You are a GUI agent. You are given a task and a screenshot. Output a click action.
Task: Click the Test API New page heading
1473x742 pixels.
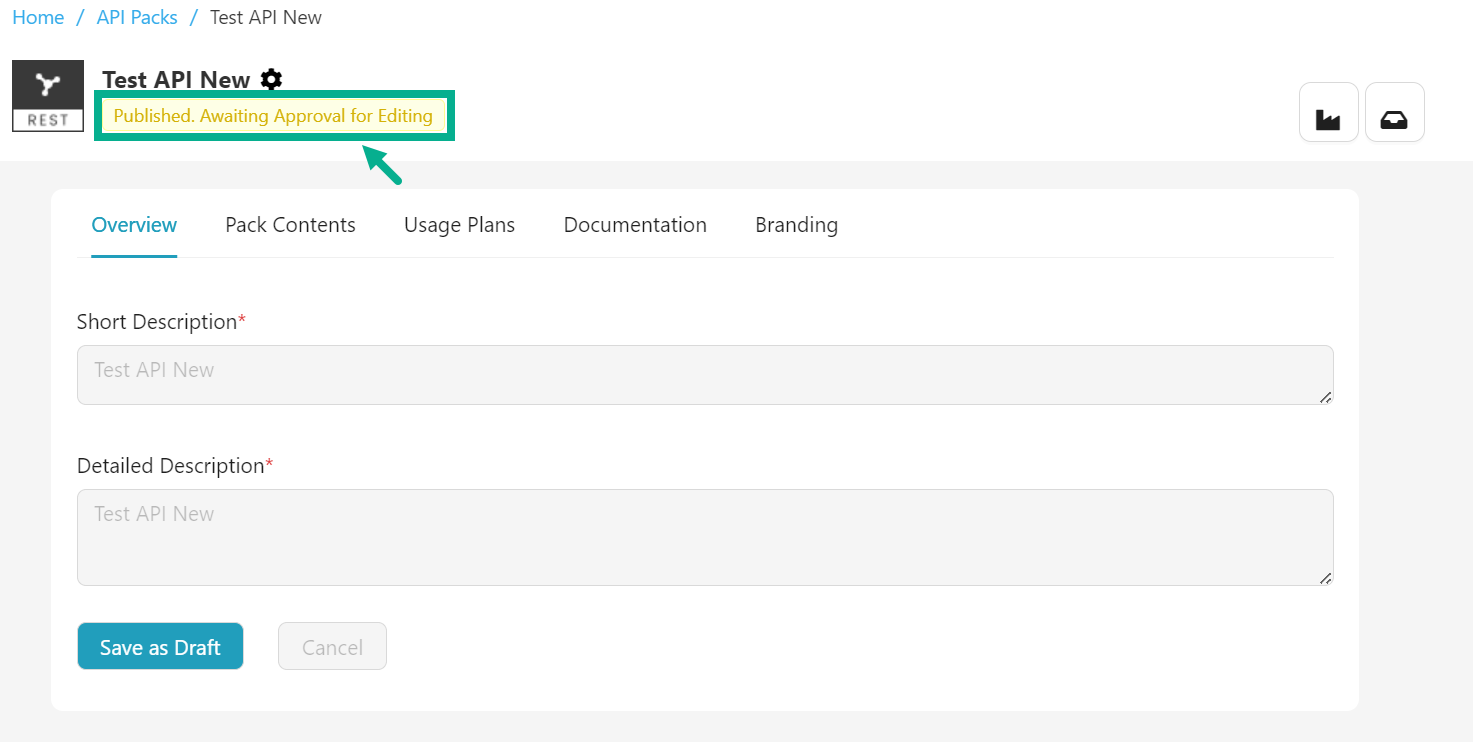[x=176, y=80]
